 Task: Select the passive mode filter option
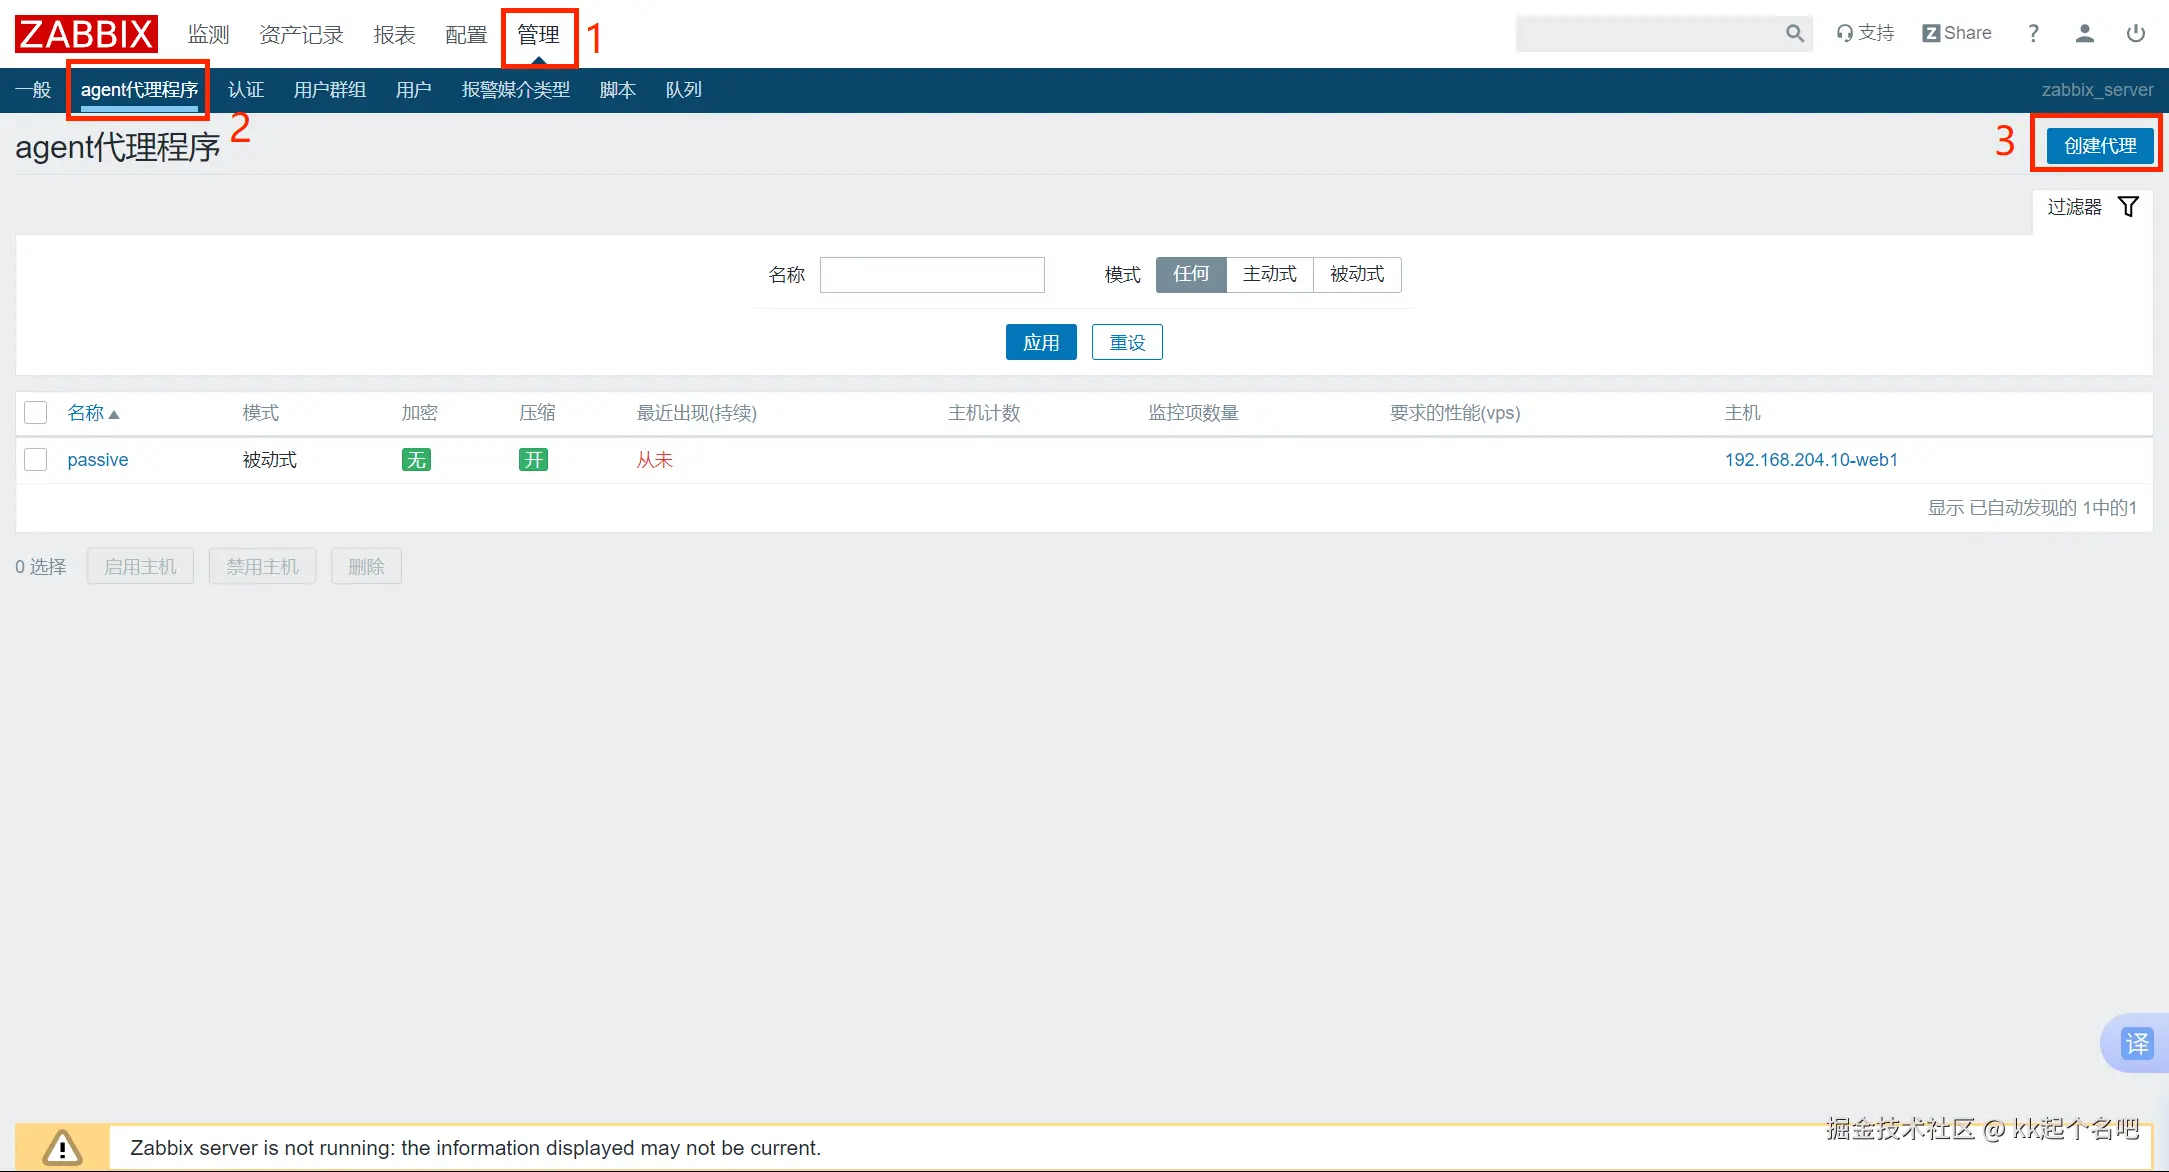[x=1356, y=274]
